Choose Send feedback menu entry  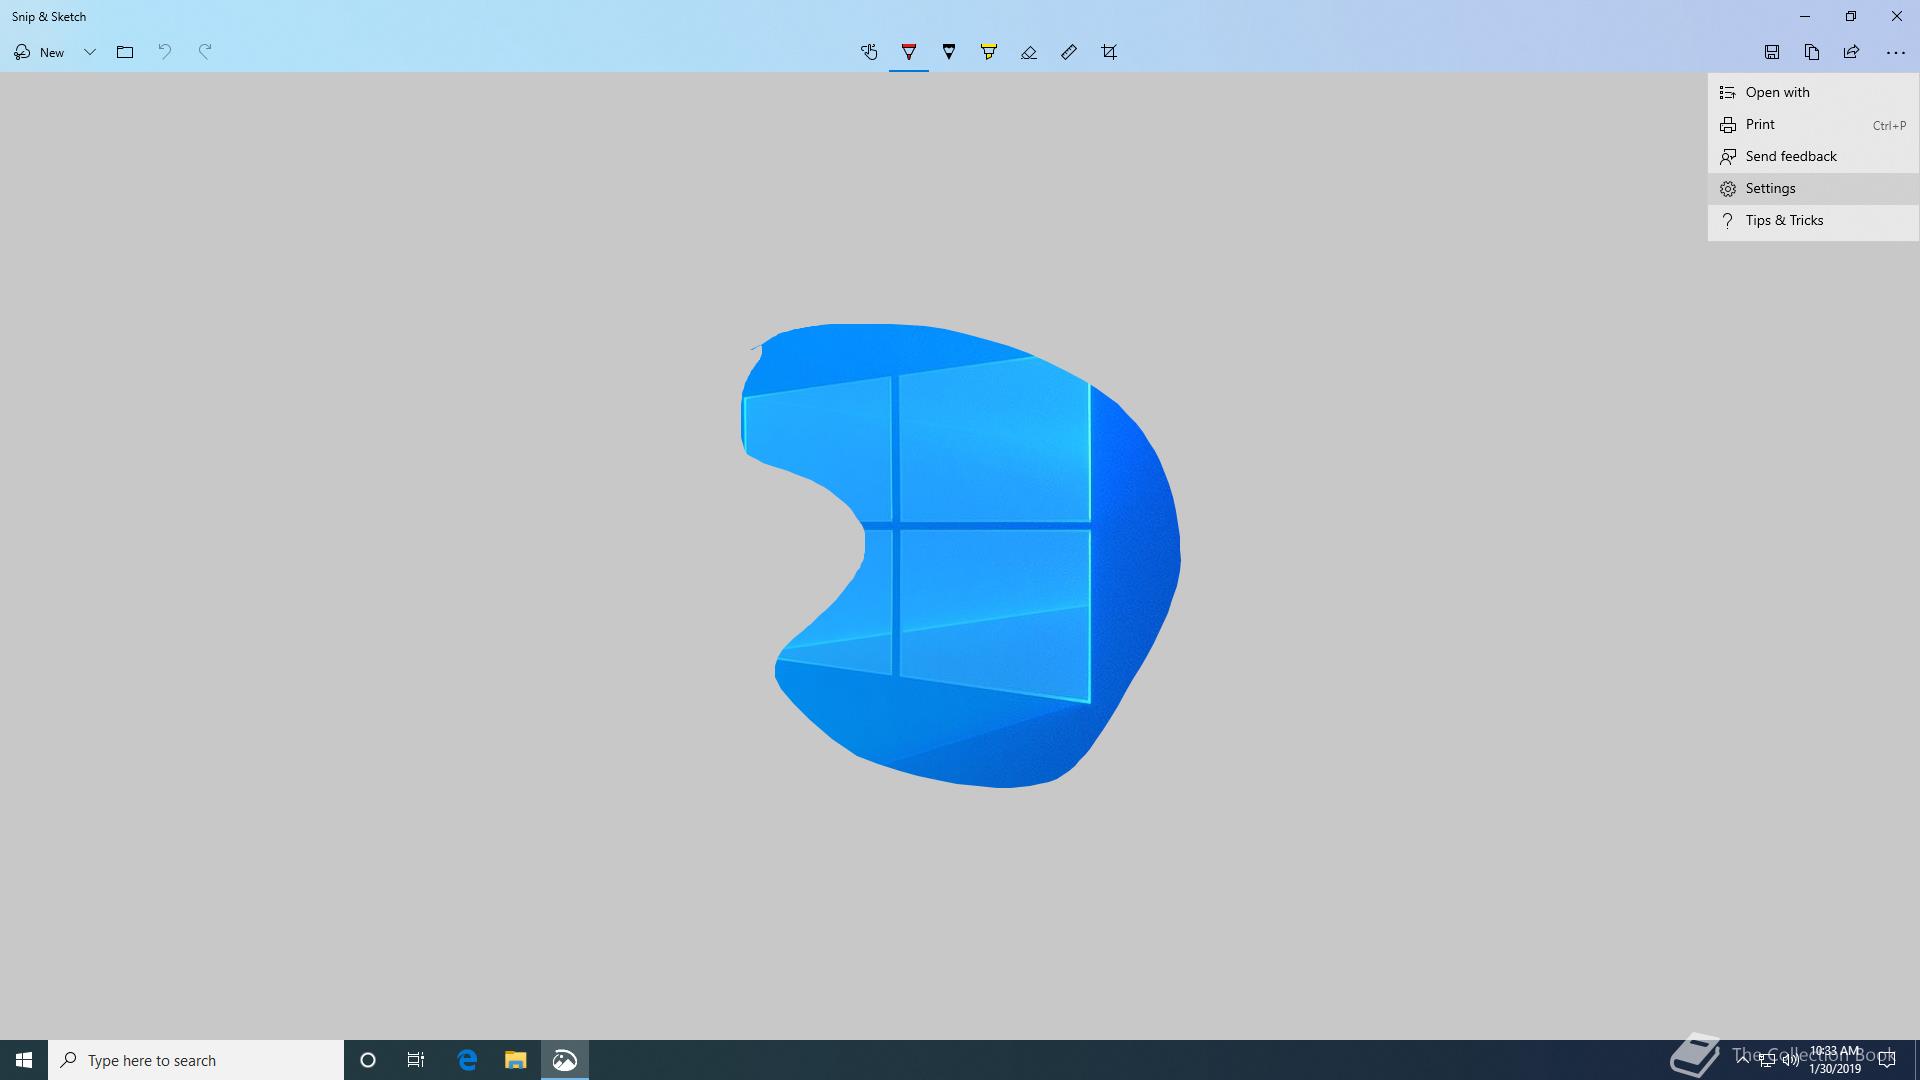pyautogui.click(x=1813, y=156)
